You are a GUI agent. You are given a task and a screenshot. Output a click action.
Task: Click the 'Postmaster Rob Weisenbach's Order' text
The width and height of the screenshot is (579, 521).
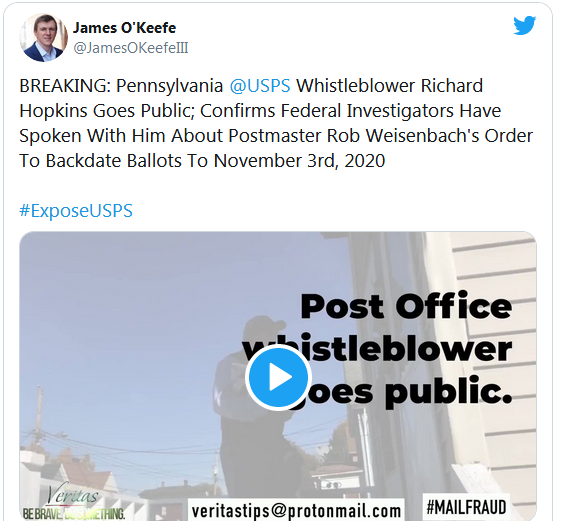point(380,136)
